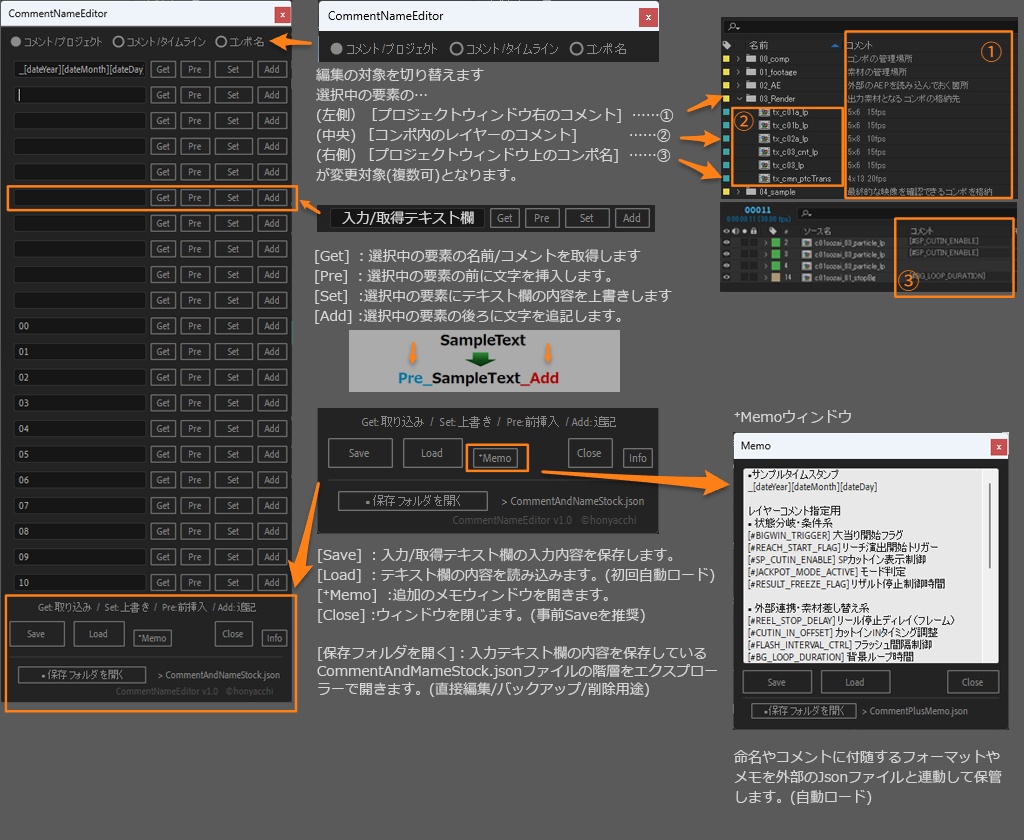Click the eye column header icon in timeline
Screen dimensions: 1024x840
coord(726,231)
